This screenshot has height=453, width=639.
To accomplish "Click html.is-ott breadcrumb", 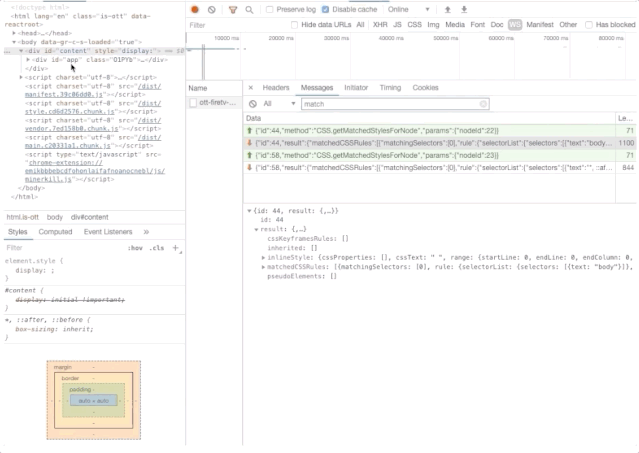I will click(22, 217).
